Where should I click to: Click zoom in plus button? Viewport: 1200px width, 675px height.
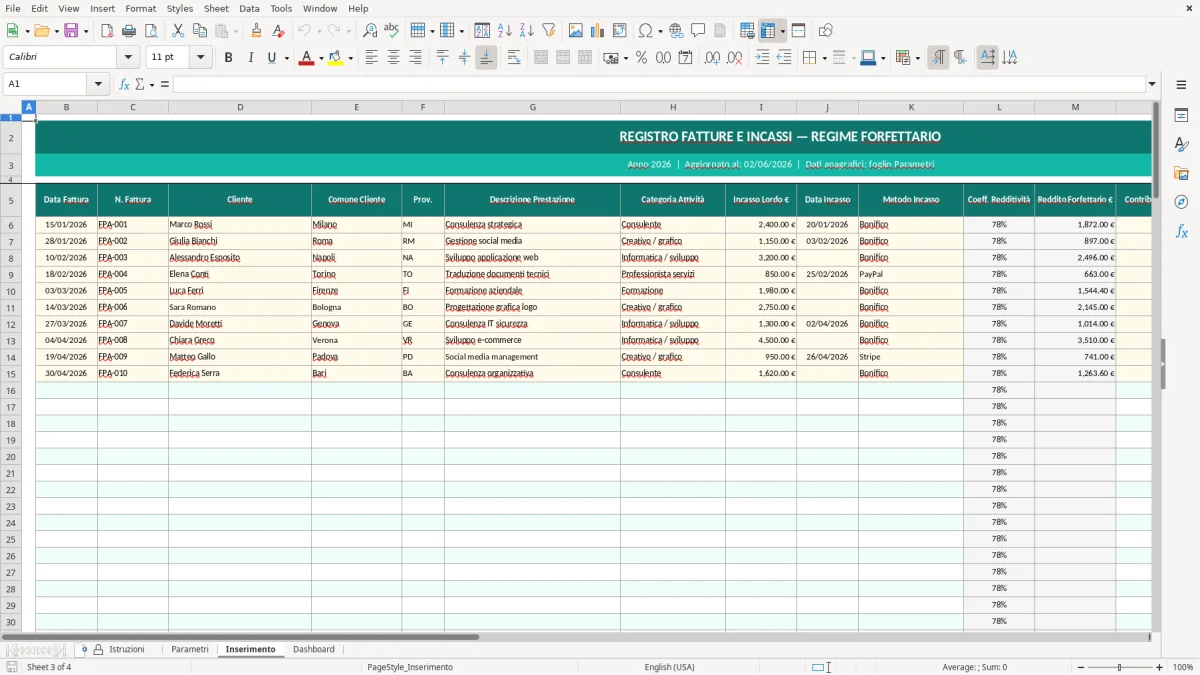(1160, 667)
